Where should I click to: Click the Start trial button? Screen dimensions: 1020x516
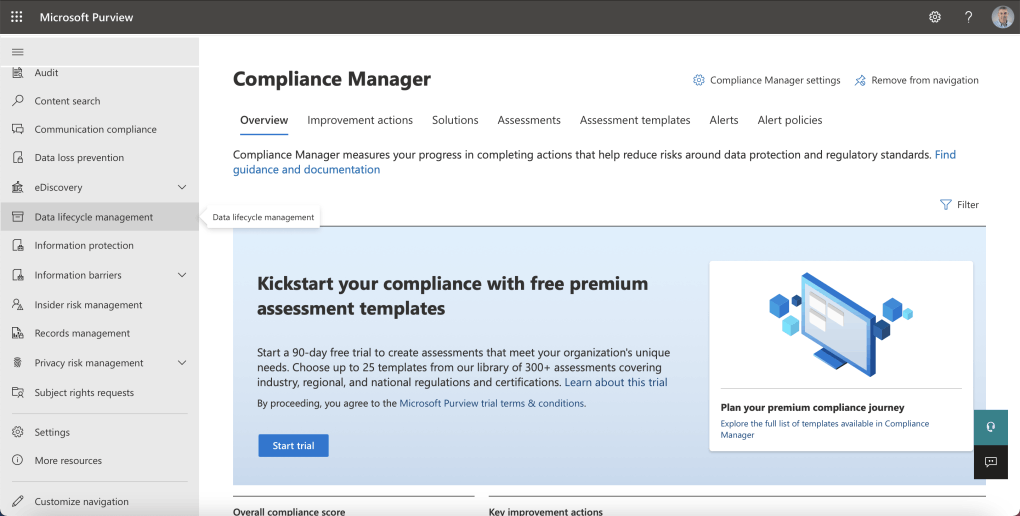point(293,446)
